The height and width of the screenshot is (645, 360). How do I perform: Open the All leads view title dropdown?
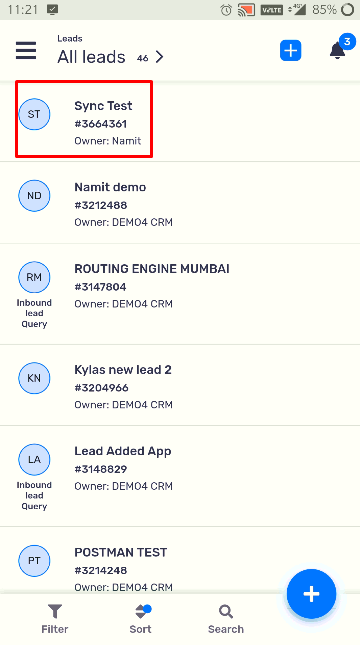[x=91, y=57]
